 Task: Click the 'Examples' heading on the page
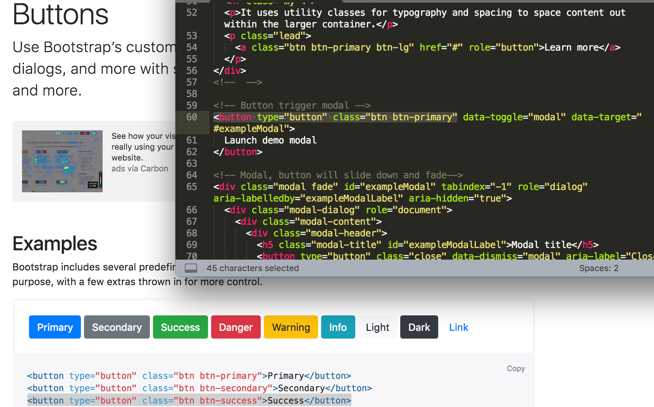point(55,244)
